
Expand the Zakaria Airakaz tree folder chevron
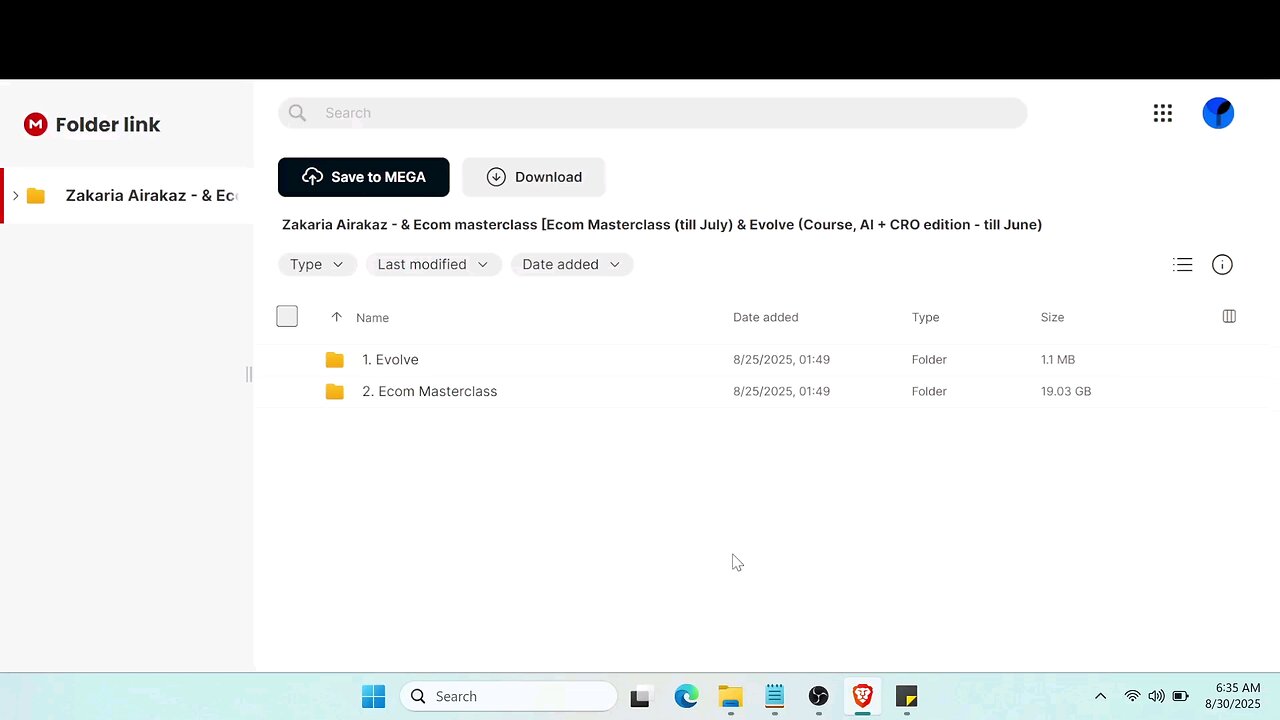pyautogui.click(x=15, y=196)
